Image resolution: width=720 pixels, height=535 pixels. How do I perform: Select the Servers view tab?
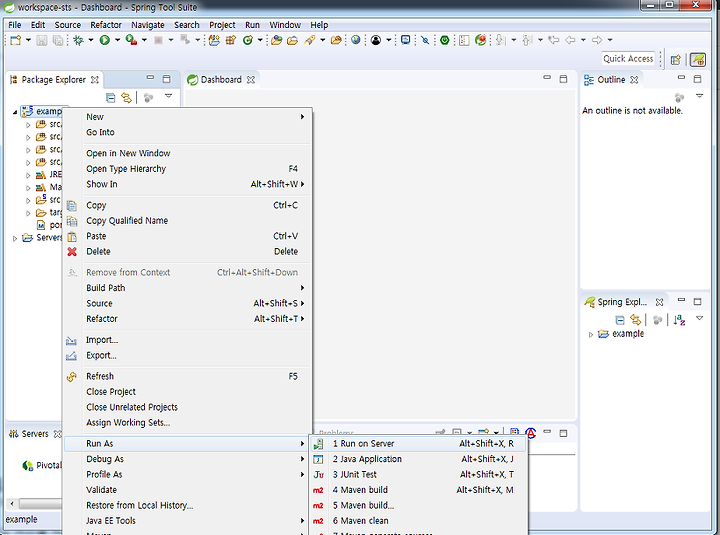click(35, 434)
